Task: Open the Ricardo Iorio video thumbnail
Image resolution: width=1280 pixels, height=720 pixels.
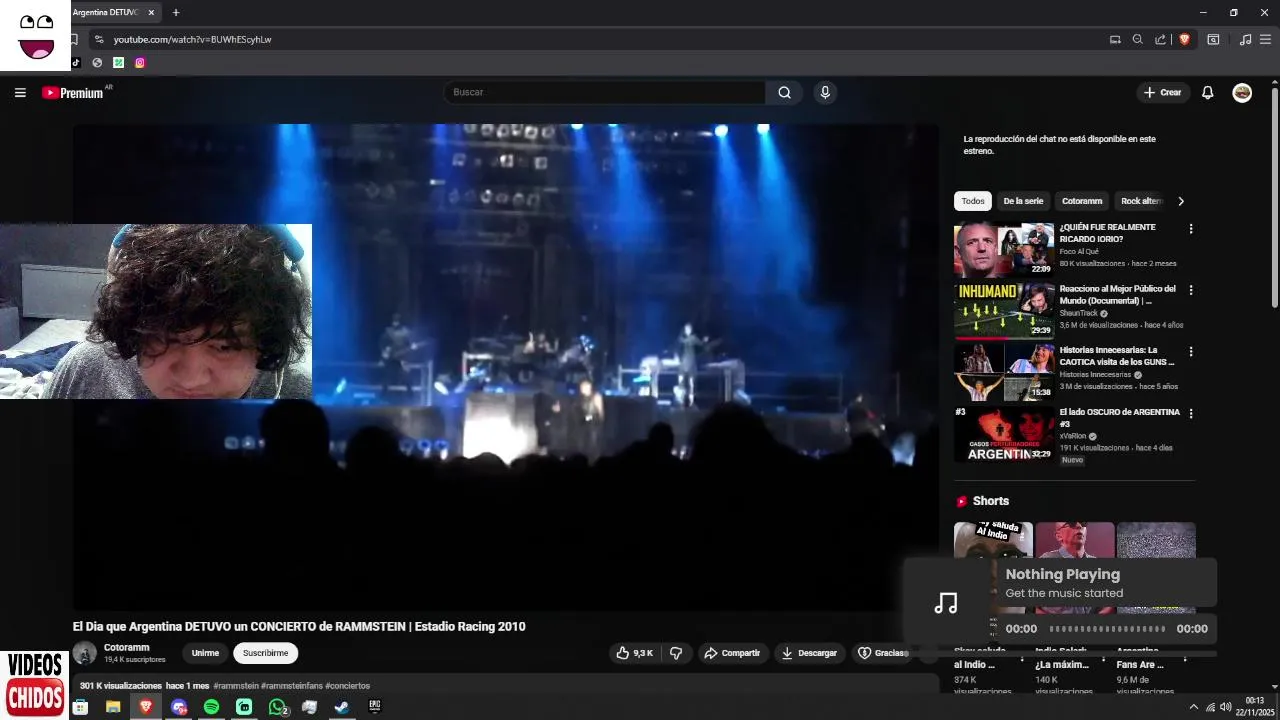Action: [x=1004, y=249]
